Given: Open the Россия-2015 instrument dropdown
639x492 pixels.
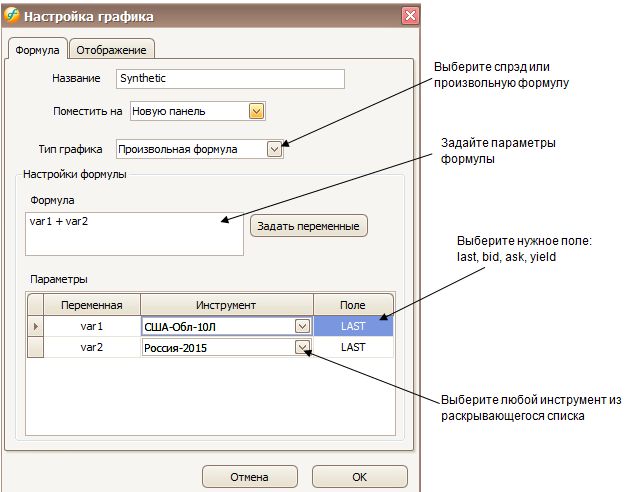Looking at the screenshot, I should 302,347.
